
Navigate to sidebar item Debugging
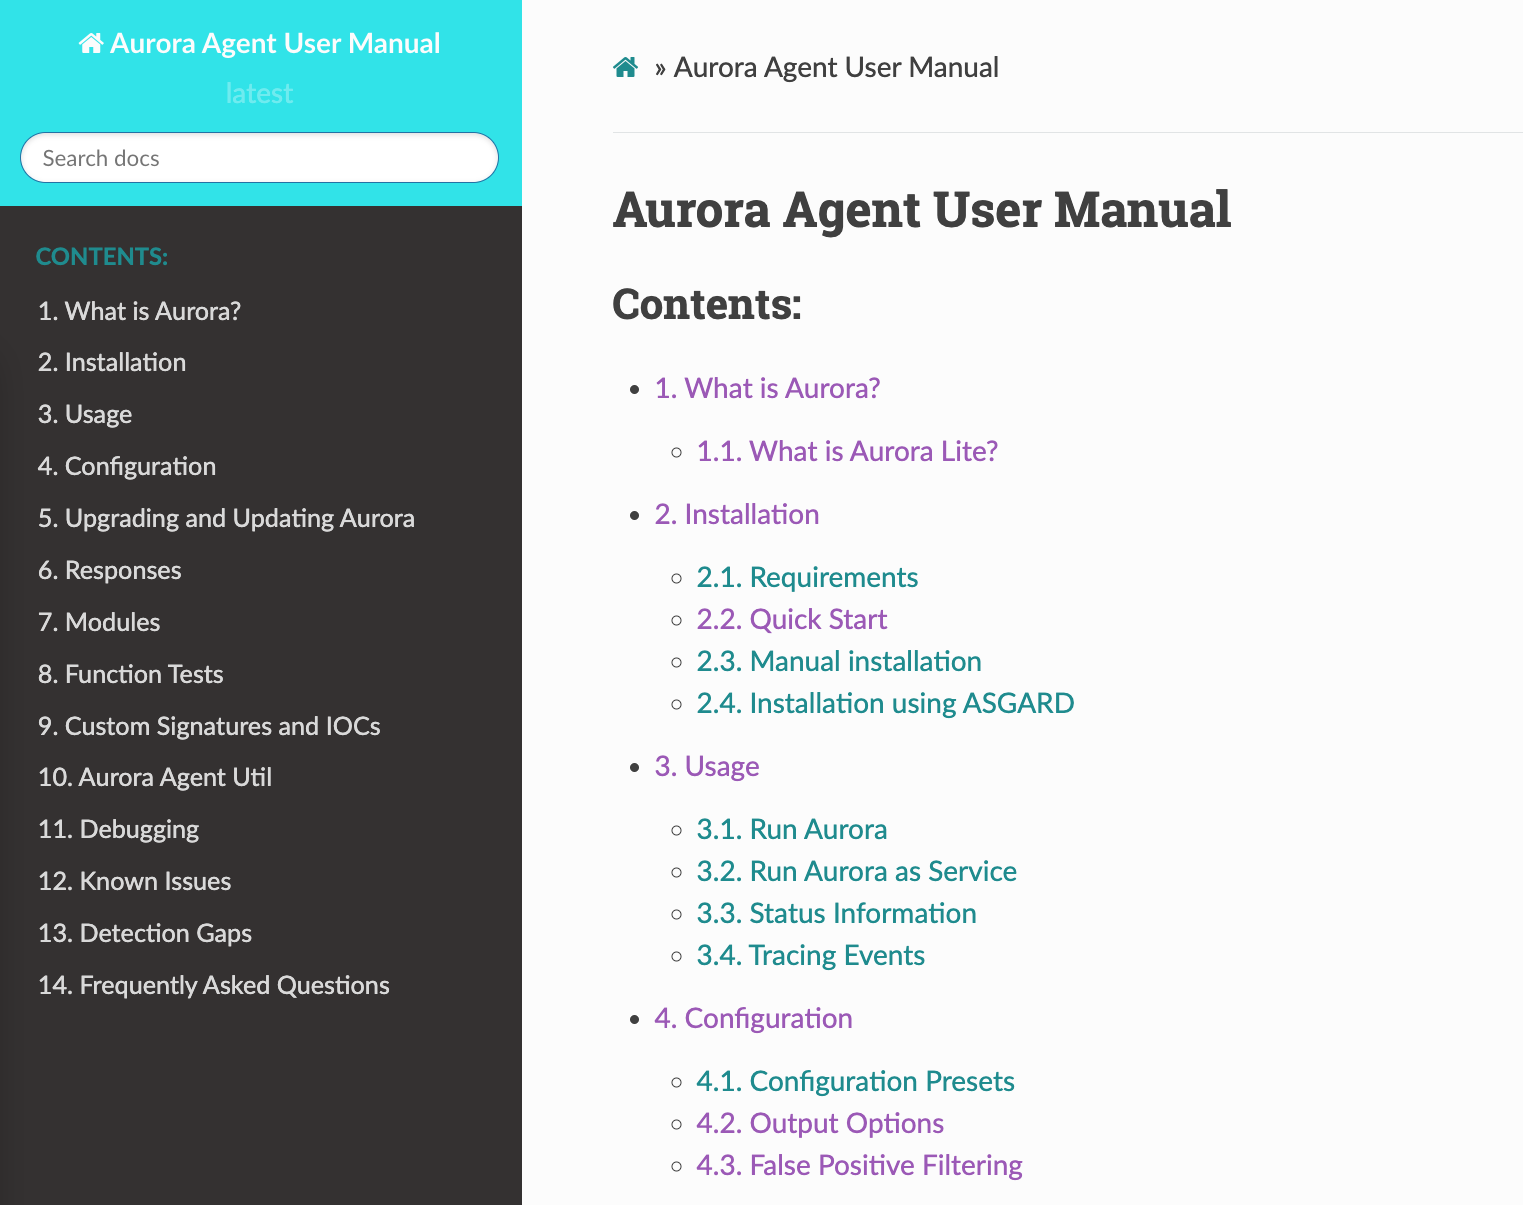pos(118,829)
